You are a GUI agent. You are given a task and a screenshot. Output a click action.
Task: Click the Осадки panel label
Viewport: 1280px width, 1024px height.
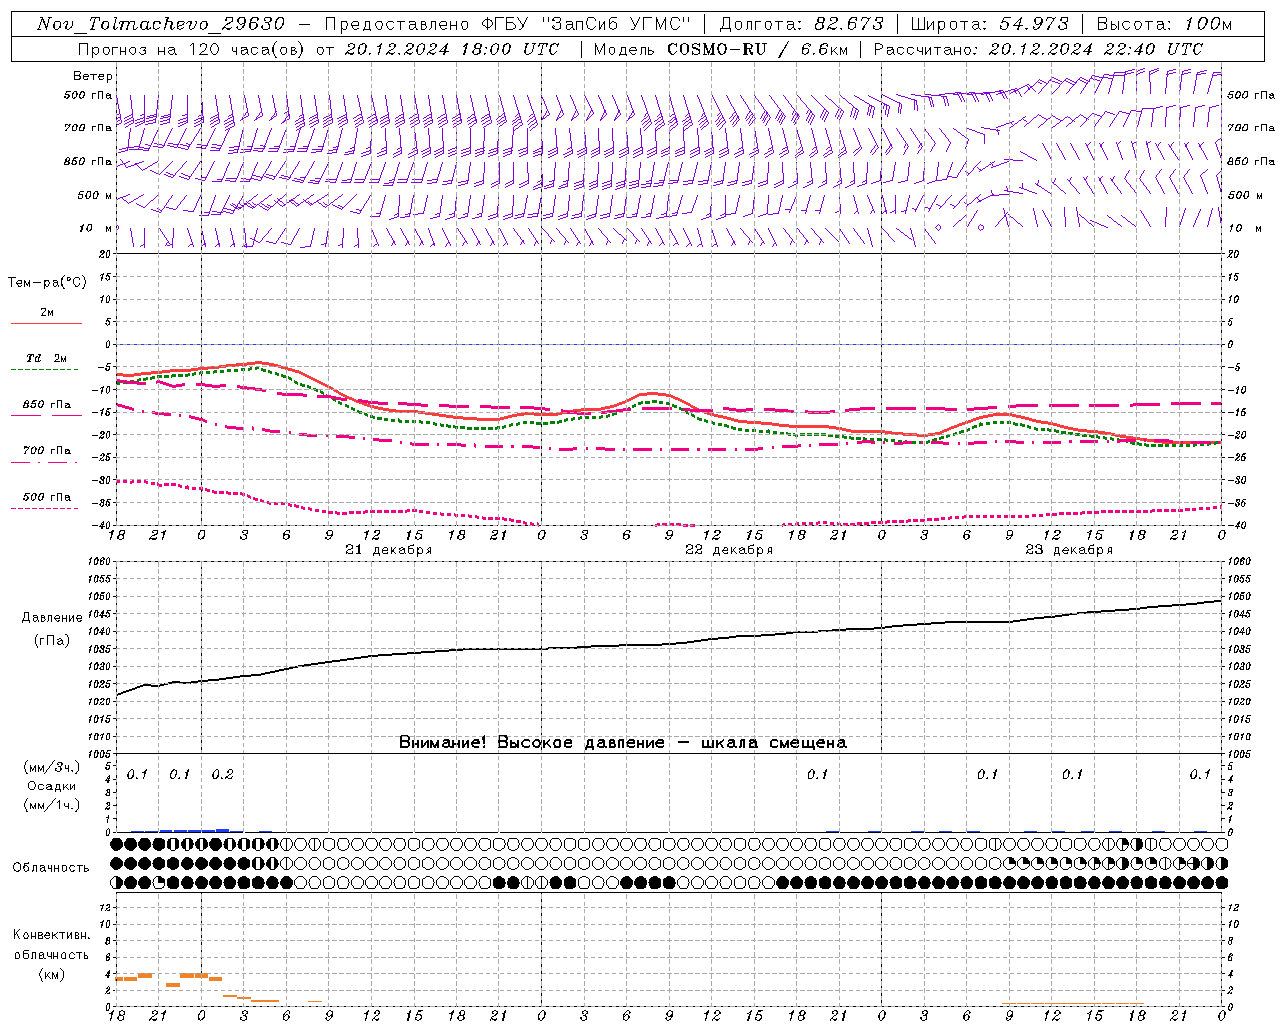tap(51, 786)
